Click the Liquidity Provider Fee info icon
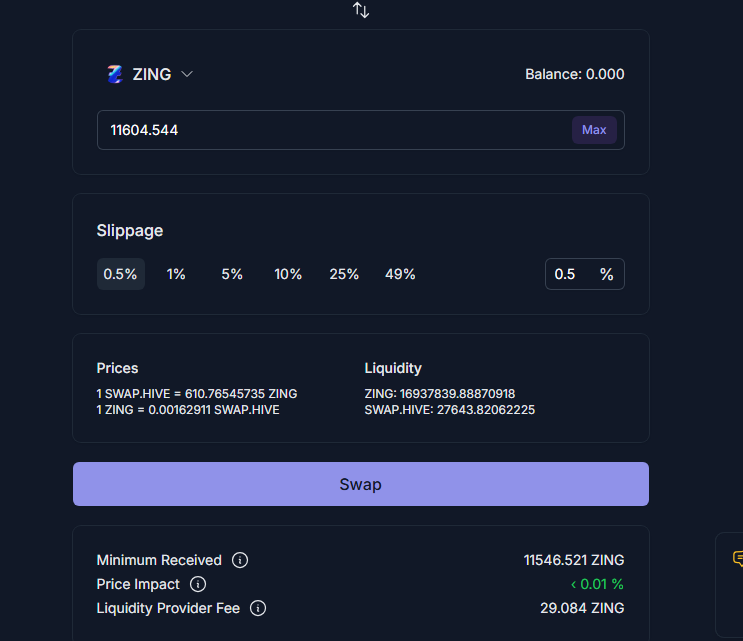Viewport: 743px width, 641px height. point(258,608)
